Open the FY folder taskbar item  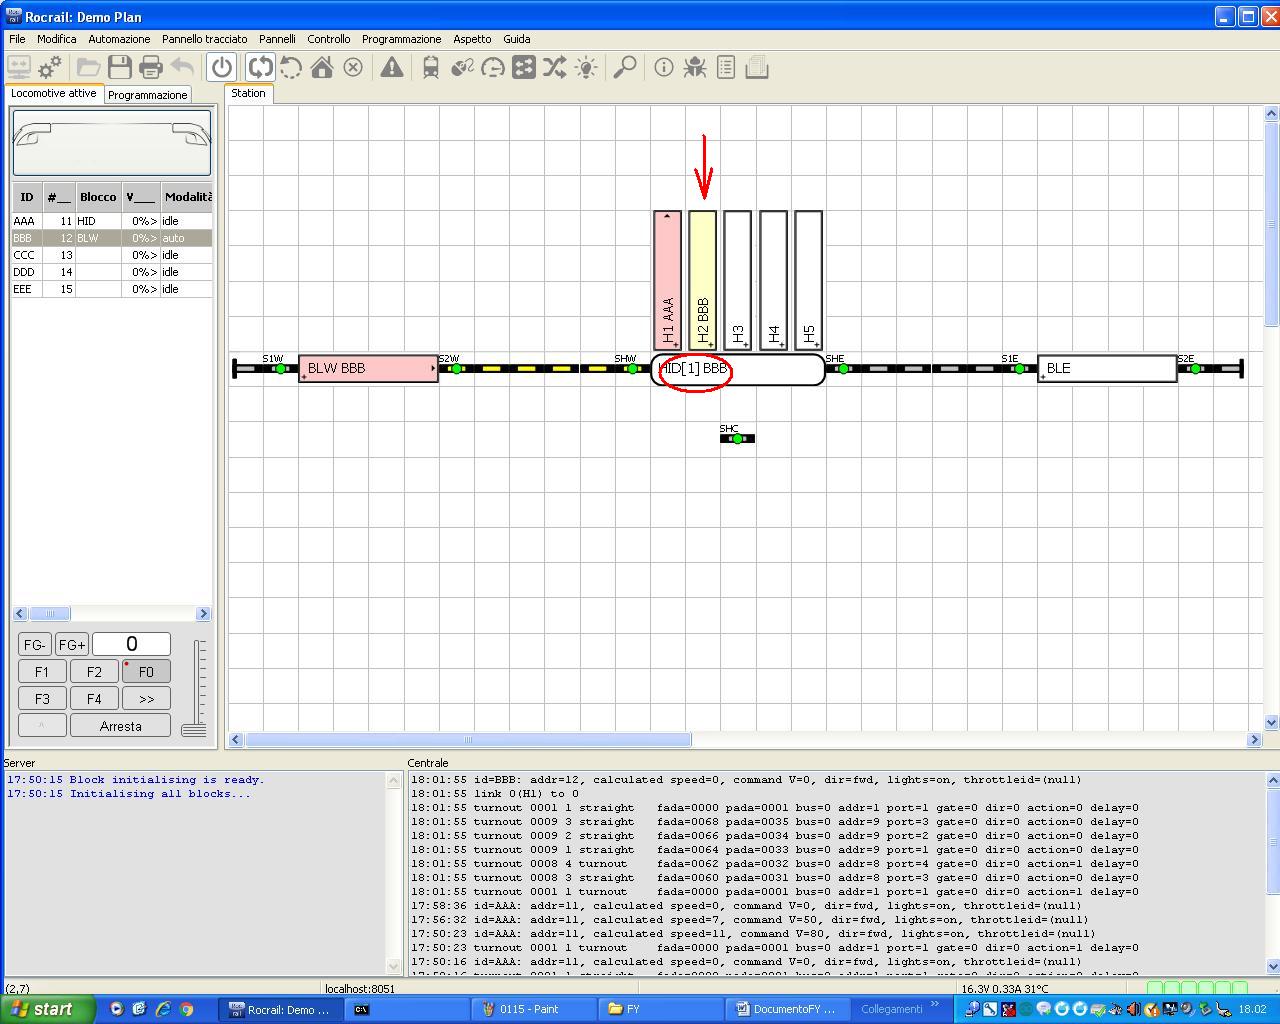click(x=661, y=1009)
